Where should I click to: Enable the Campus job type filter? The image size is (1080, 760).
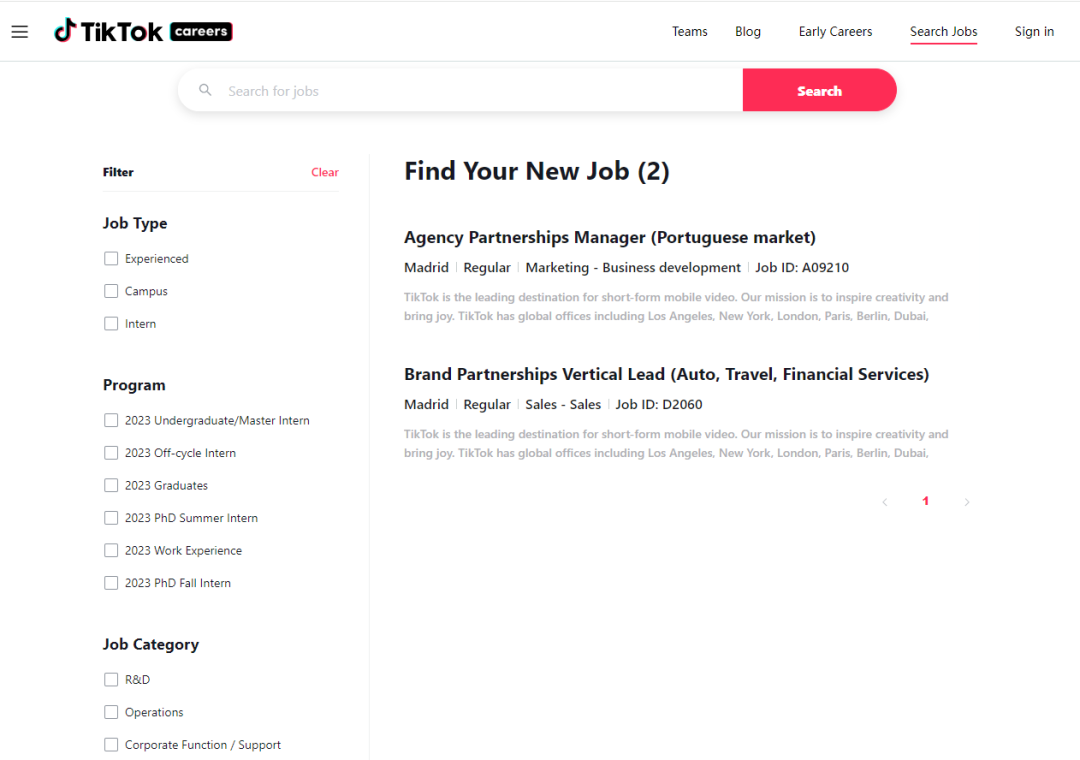click(x=111, y=291)
